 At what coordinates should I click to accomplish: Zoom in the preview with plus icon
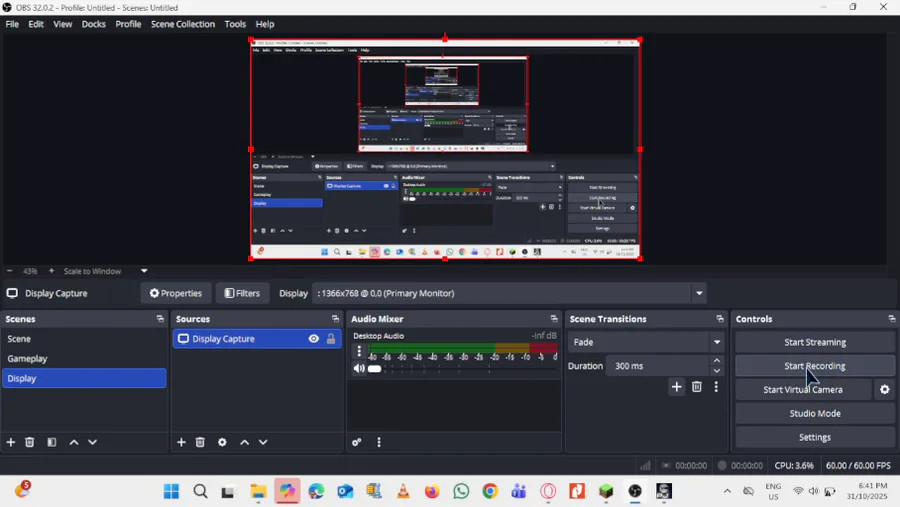click(51, 271)
